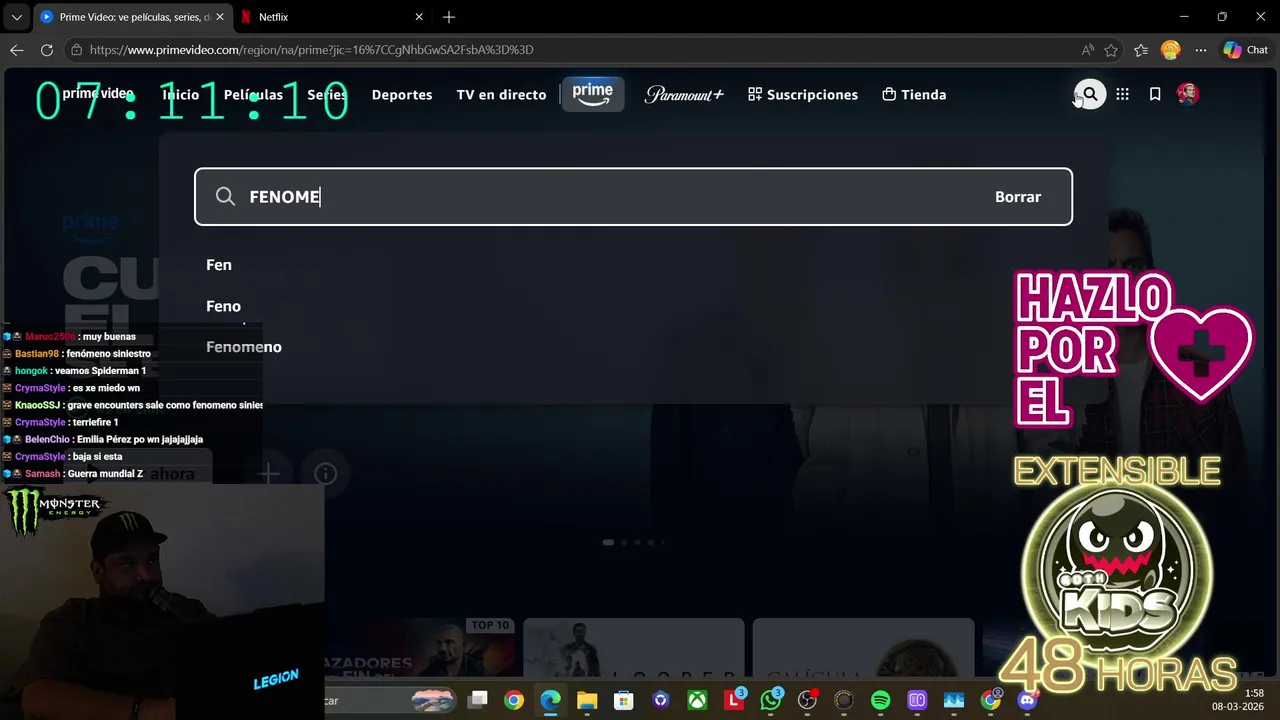1280x720 pixels.
Task: Select the 'Fen' search suggestion
Action: coord(219,265)
